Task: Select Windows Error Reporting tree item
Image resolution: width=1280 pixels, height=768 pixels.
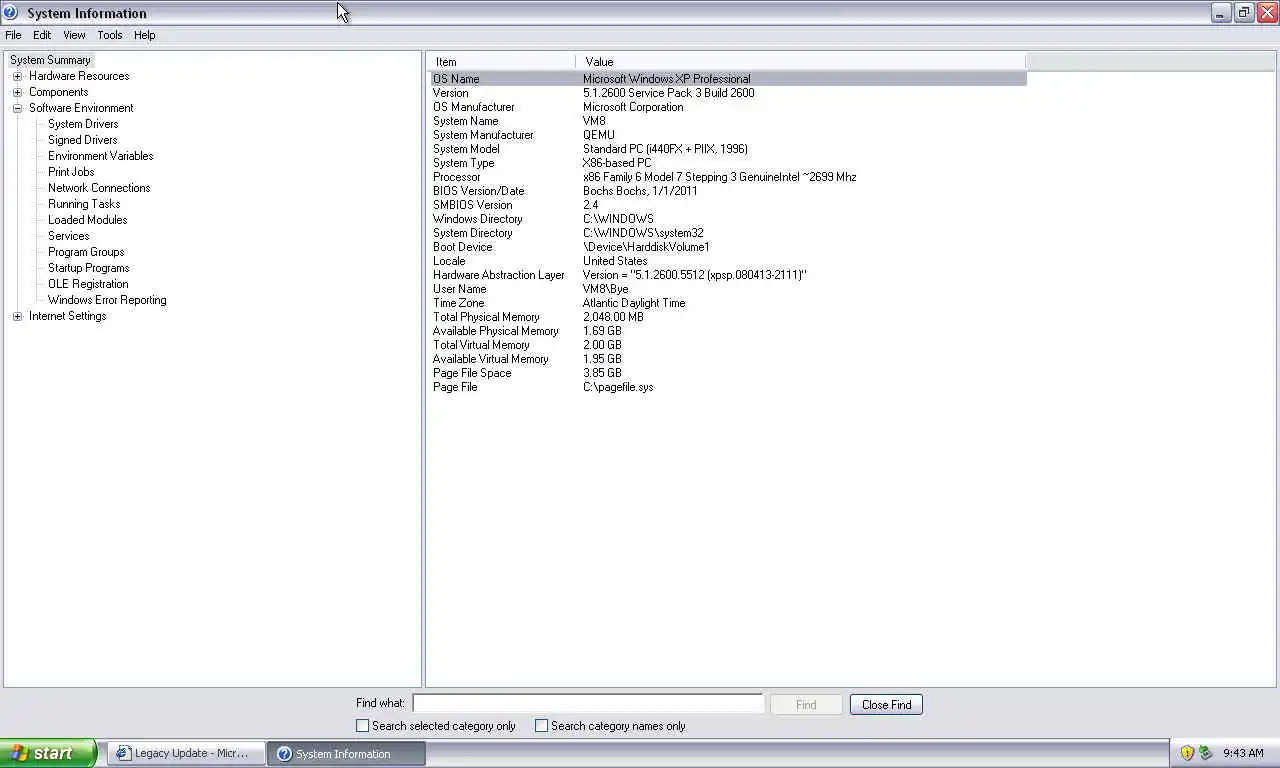Action: tap(107, 300)
